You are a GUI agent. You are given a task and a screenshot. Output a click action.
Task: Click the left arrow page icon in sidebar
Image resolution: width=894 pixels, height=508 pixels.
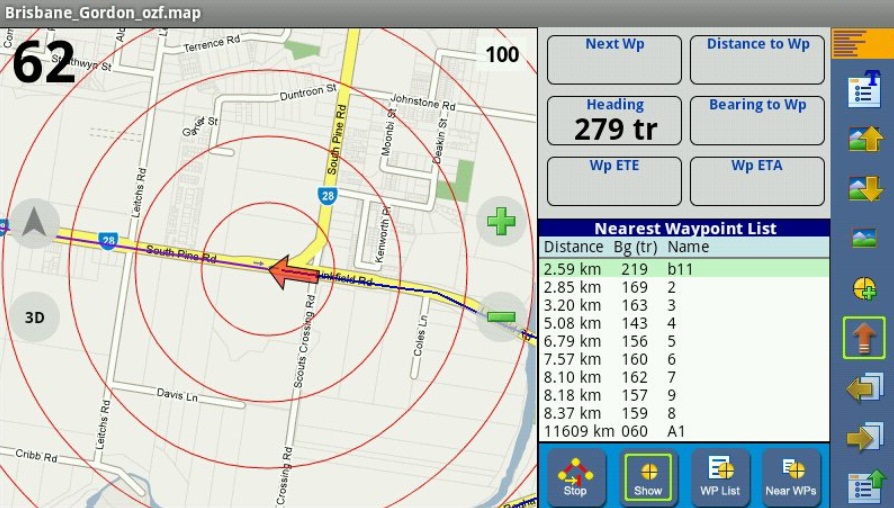(x=864, y=387)
